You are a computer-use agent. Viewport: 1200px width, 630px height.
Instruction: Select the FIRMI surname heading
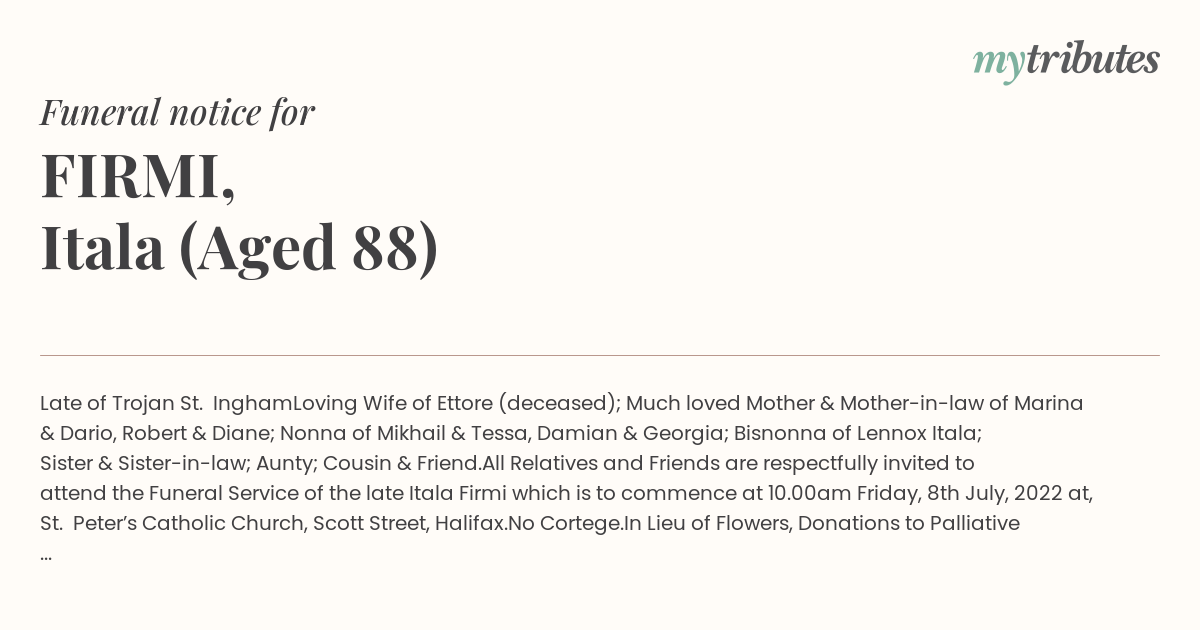[138, 177]
